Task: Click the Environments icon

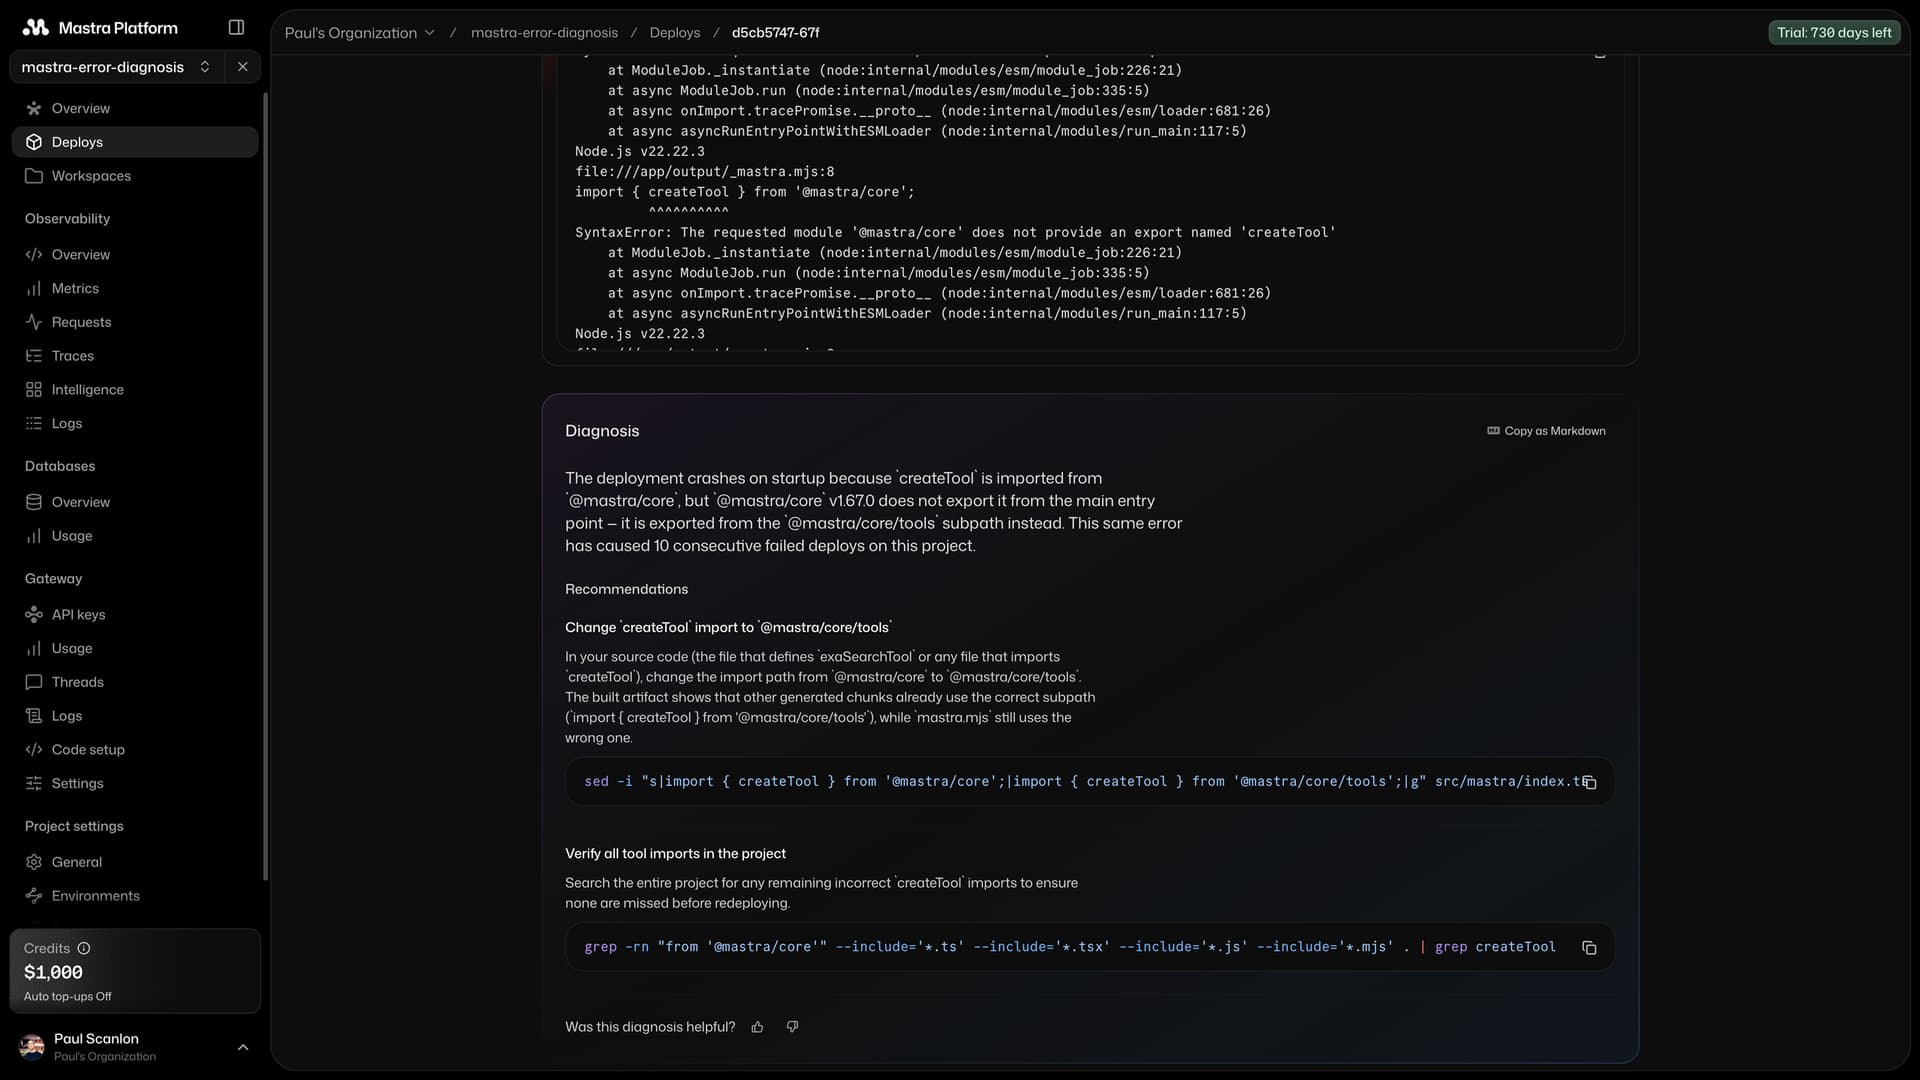Action: (34, 896)
